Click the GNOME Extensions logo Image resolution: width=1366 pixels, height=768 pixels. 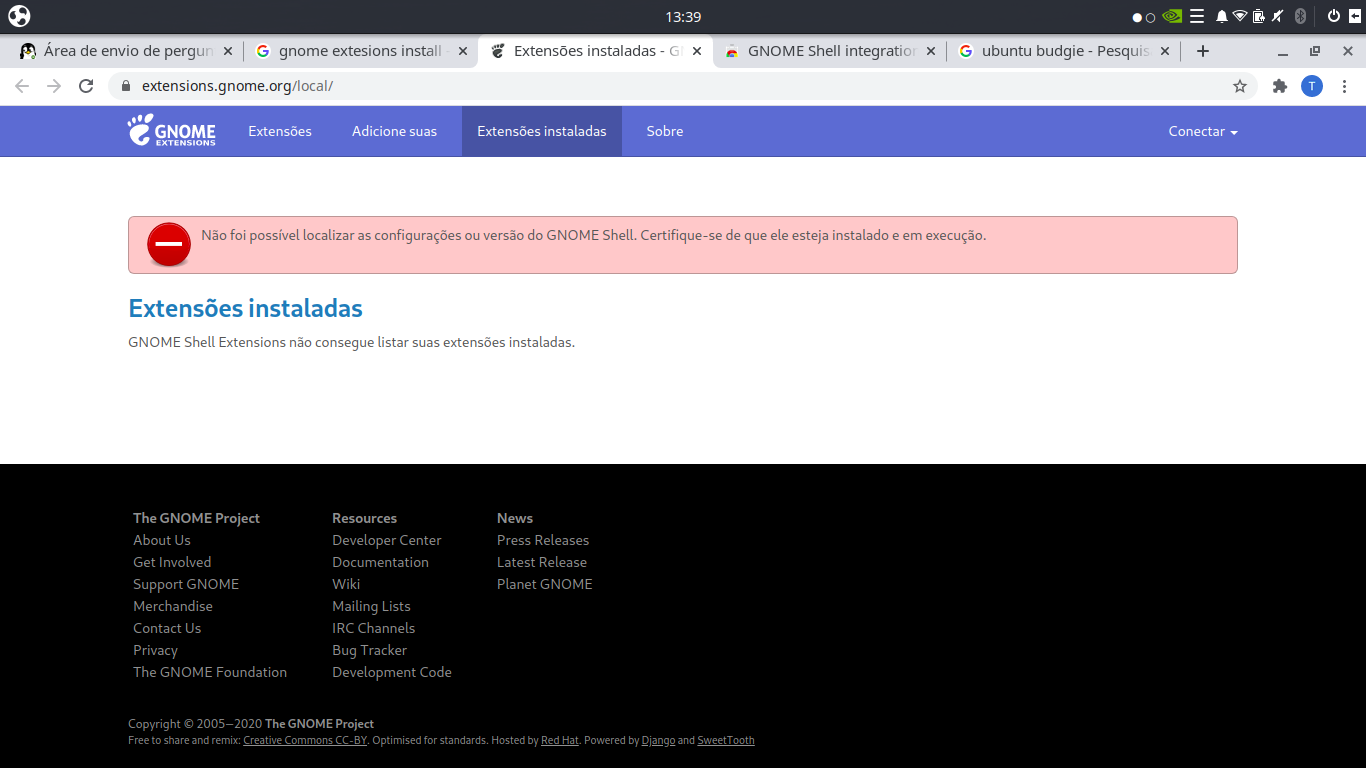pyautogui.click(x=172, y=131)
